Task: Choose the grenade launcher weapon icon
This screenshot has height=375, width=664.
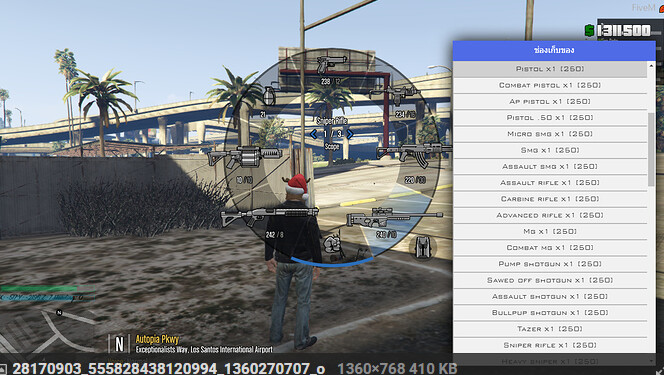Action: [245, 157]
